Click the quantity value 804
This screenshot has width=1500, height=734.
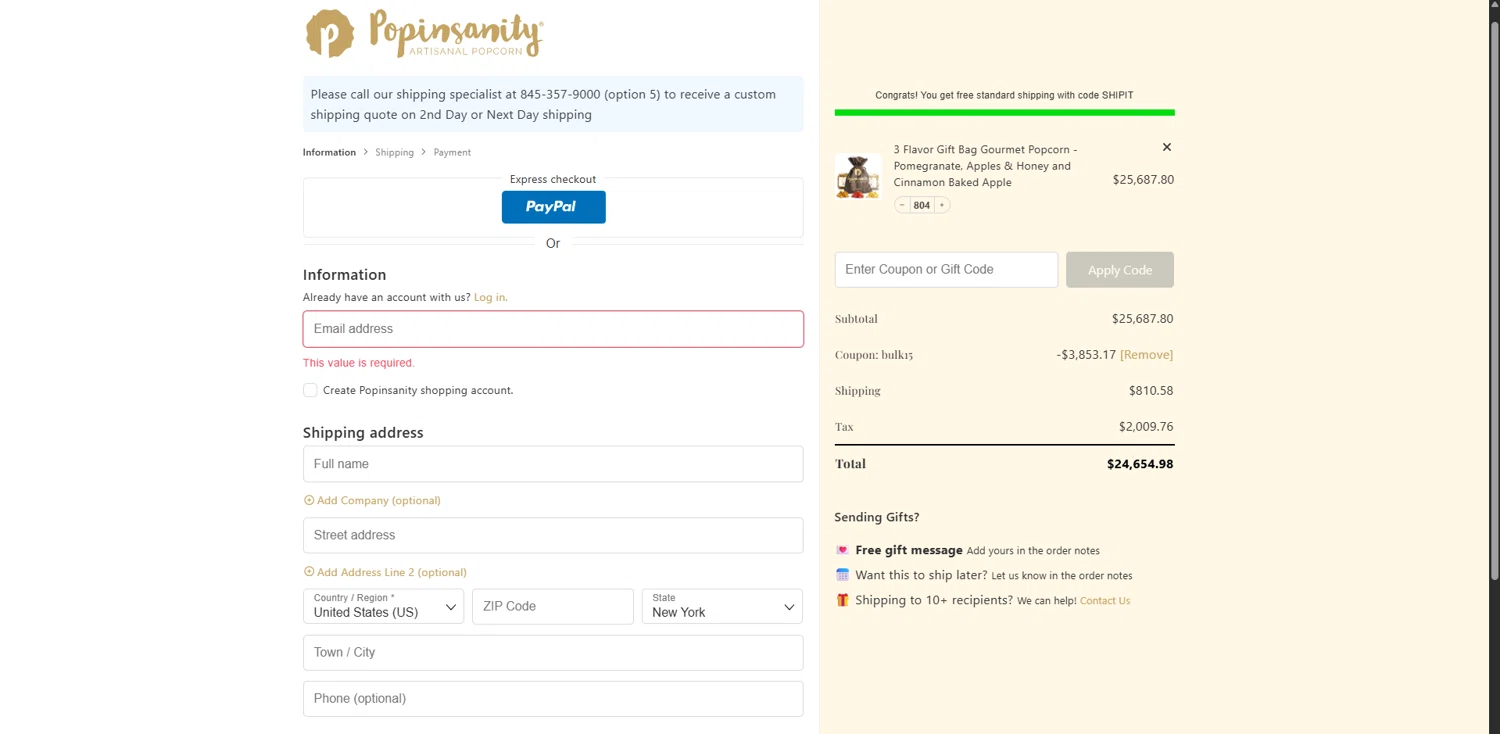tap(921, 205)
